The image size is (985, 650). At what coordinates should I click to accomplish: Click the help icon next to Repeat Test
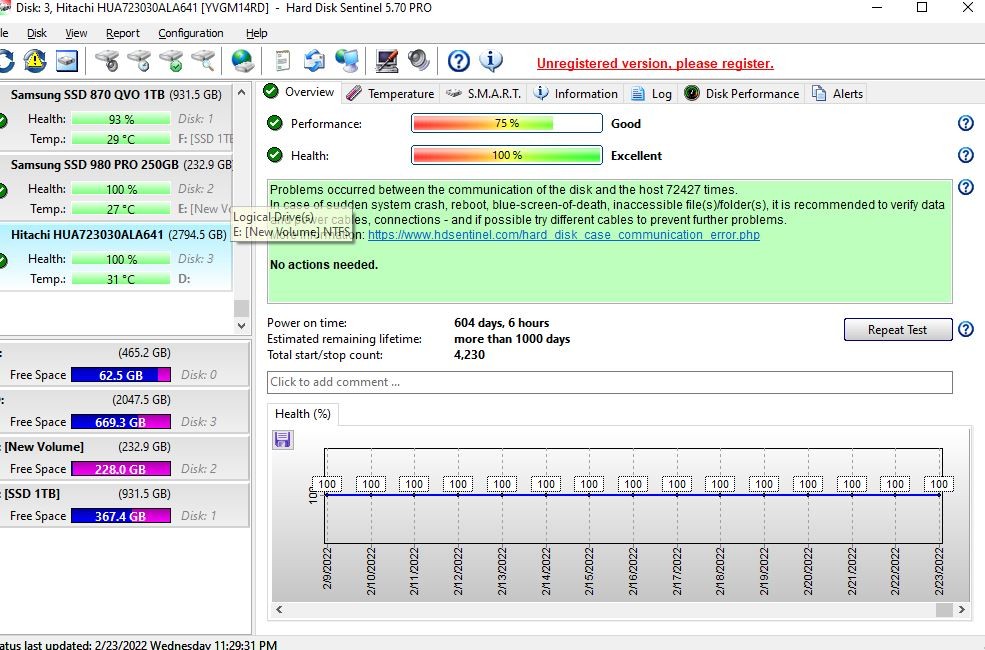point(966,328)
